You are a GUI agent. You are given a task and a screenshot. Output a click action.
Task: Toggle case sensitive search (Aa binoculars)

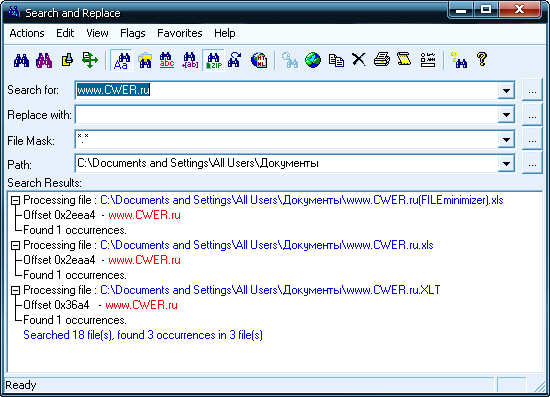121,60
